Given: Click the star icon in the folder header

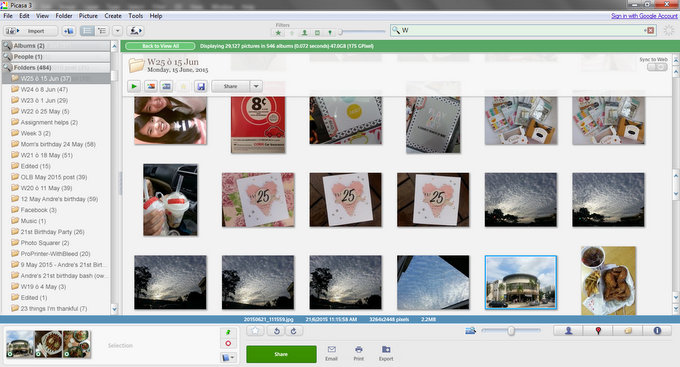Looking at the screenshot, I should (x=183, y=86).
